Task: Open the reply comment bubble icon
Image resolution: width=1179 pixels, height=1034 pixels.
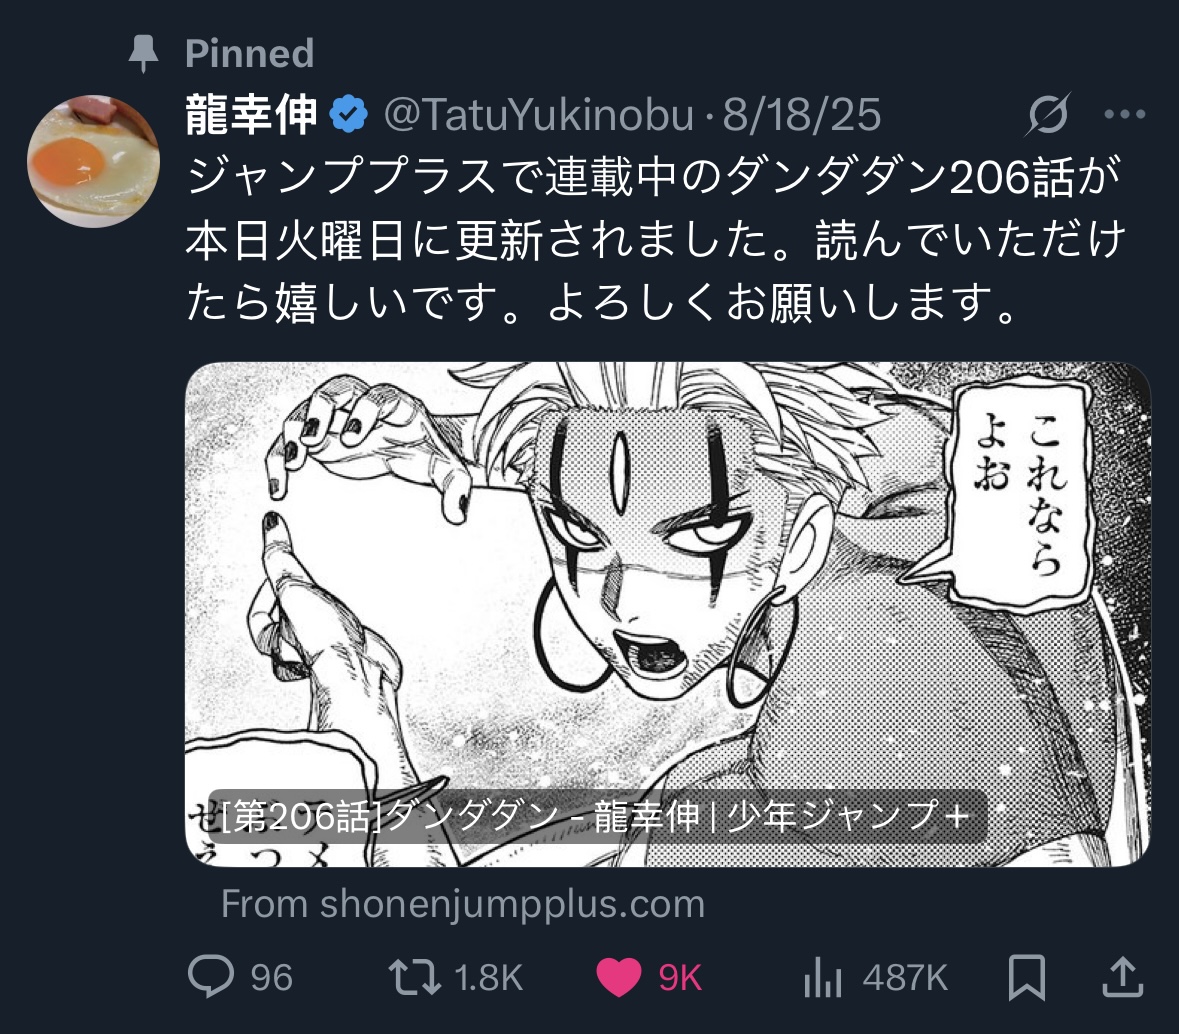Action: click(211, 976)
